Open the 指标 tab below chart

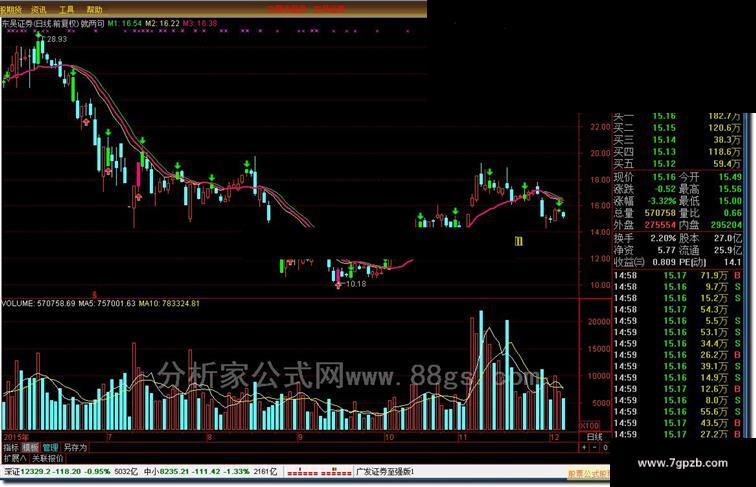11,447
